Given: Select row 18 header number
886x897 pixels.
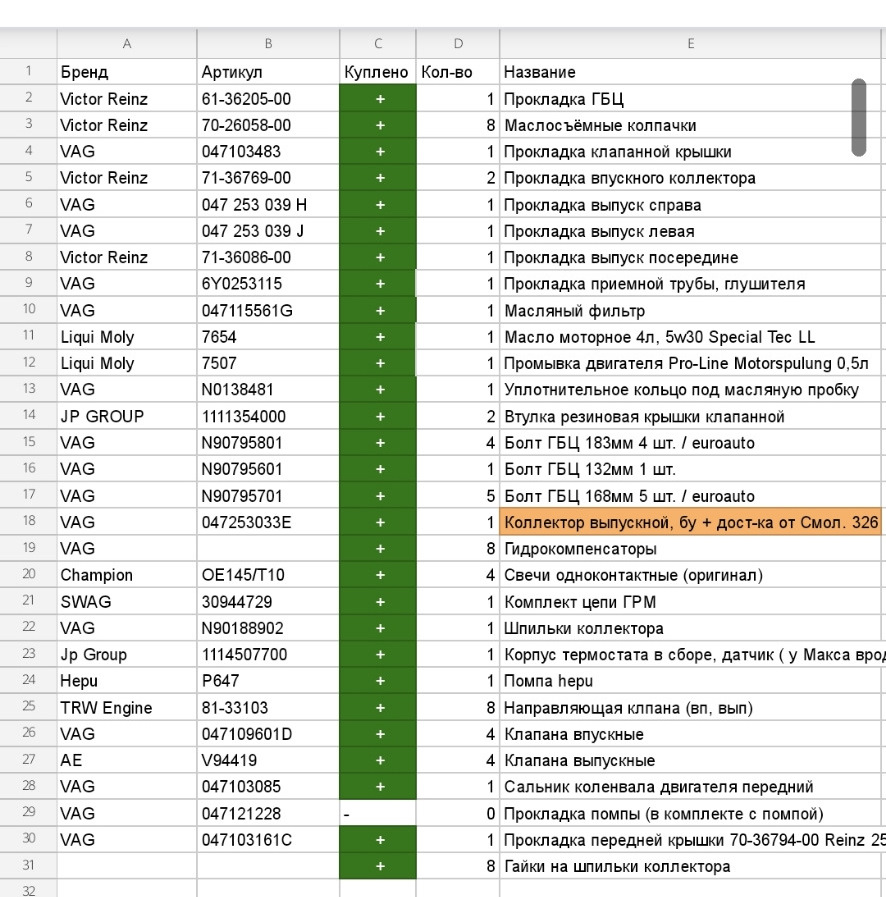Looking at the screenshot, I should point(29,521).
